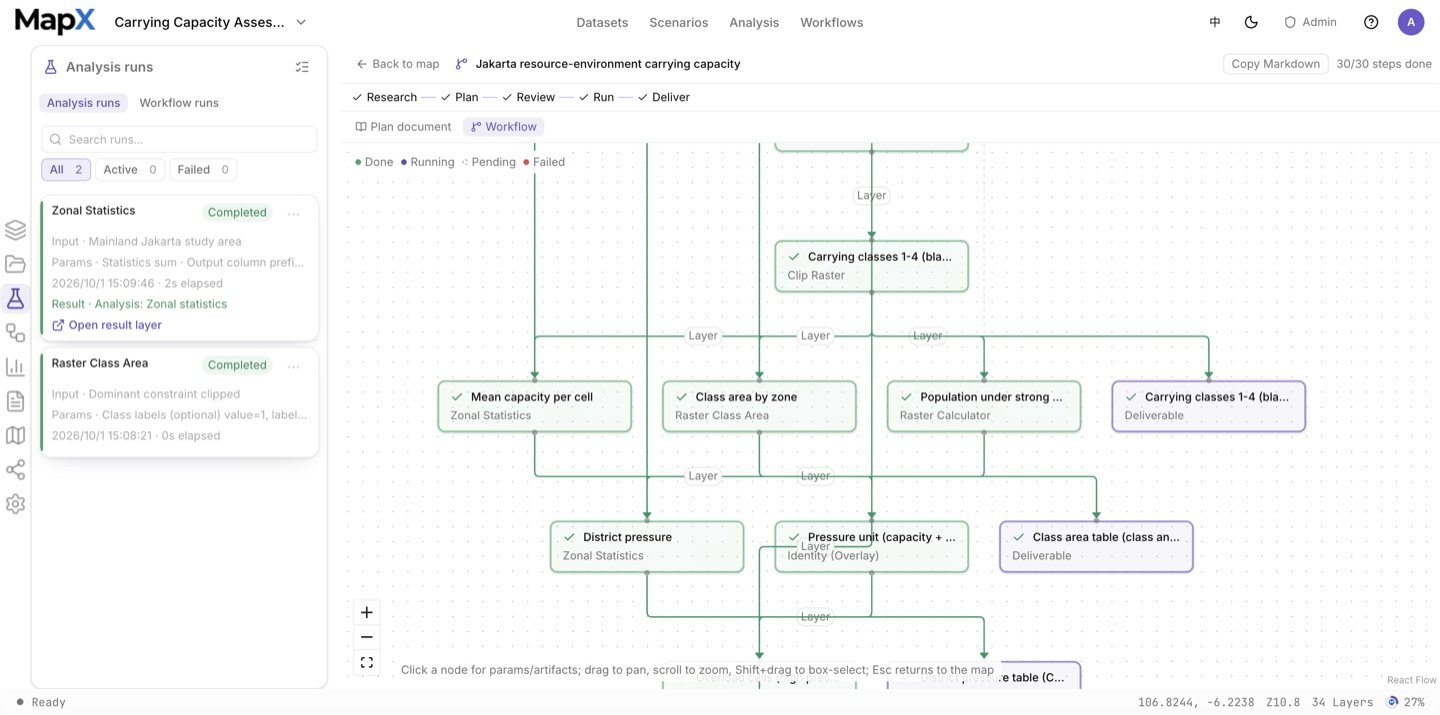Open the Scenarios menu
1440x715 pixels.
tap(679, 22)
